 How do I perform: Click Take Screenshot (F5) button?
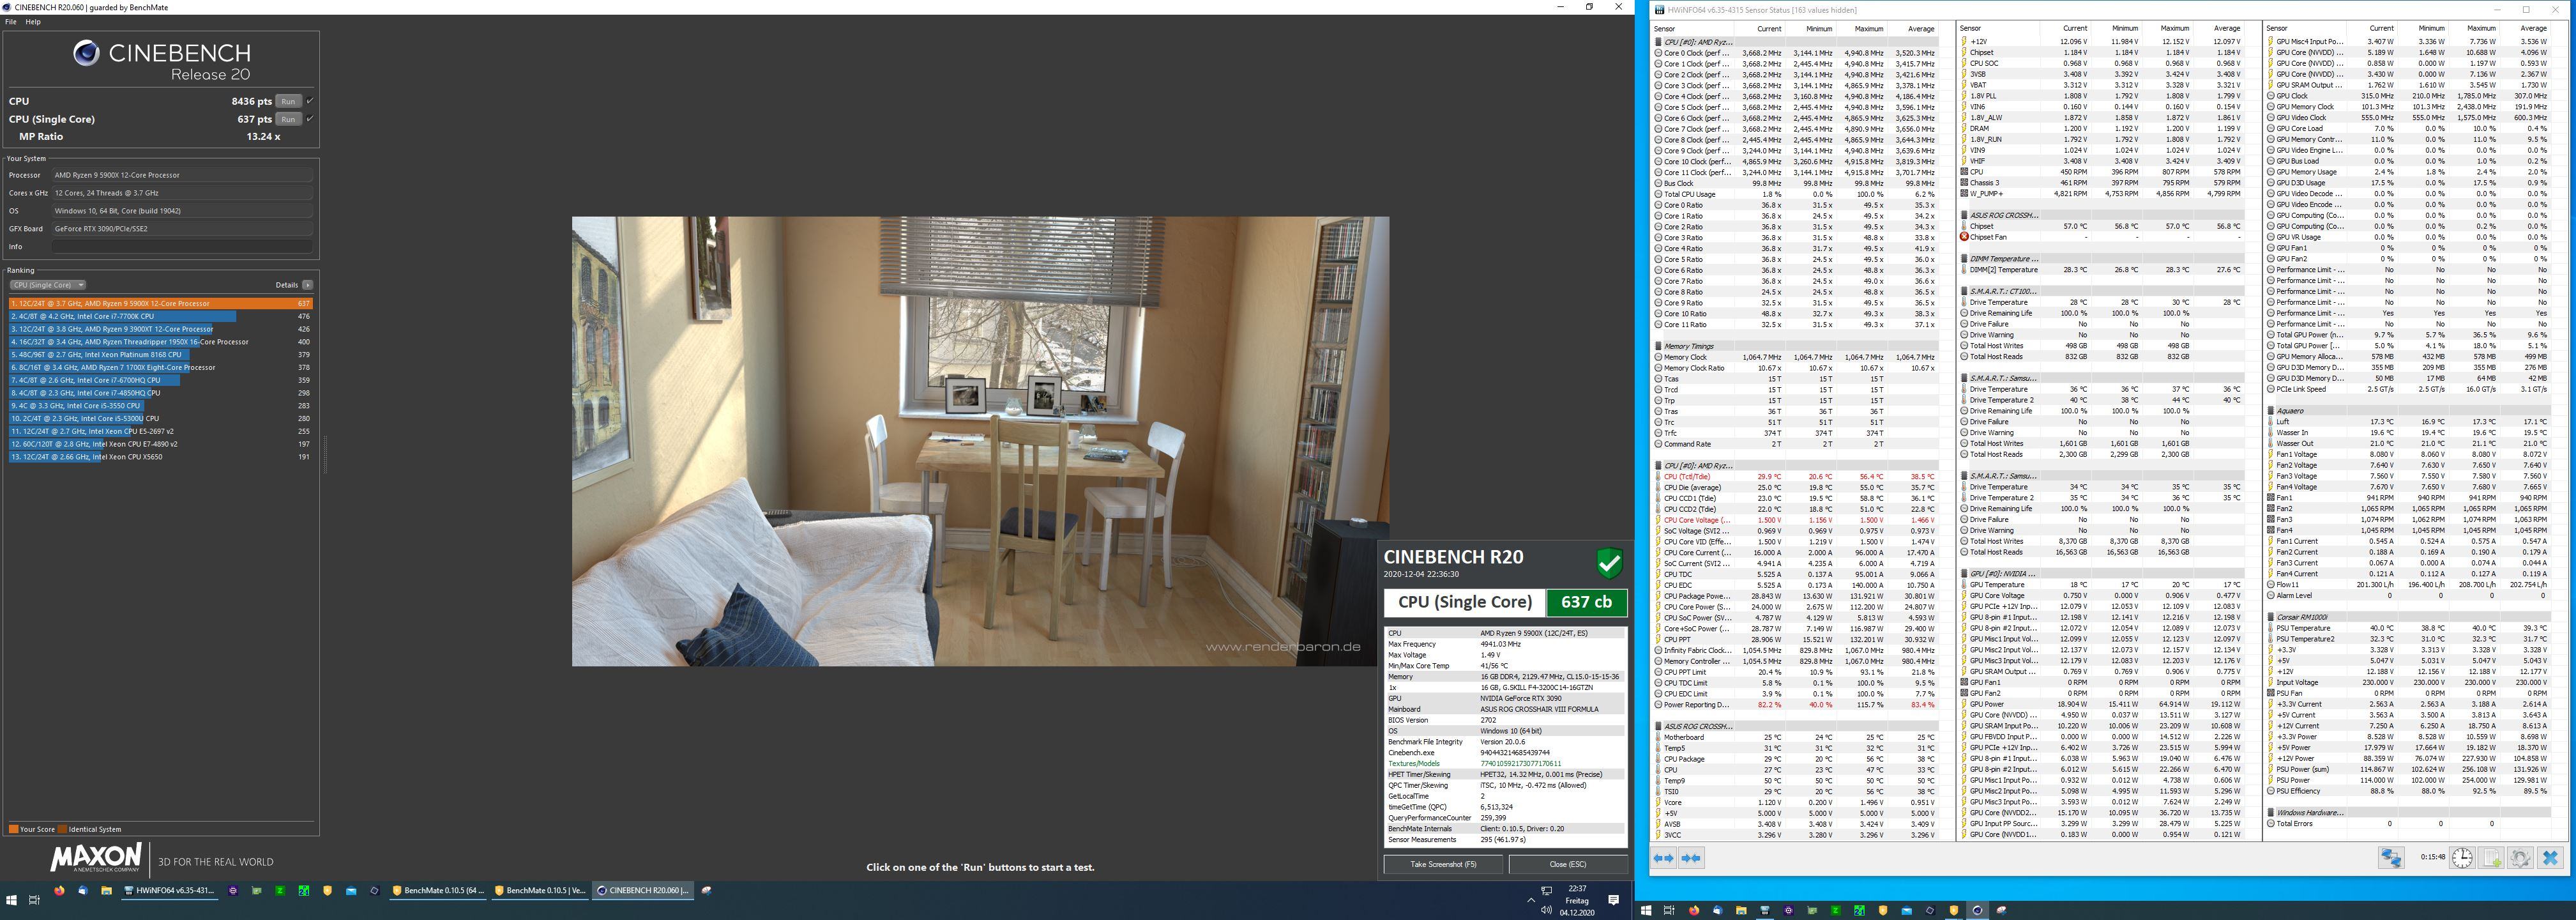pyautogui.click(x=1443, y=864)
